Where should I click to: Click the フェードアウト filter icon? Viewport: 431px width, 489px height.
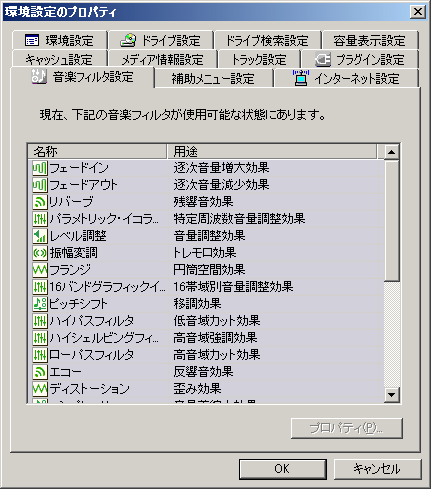tap(40, 185)
